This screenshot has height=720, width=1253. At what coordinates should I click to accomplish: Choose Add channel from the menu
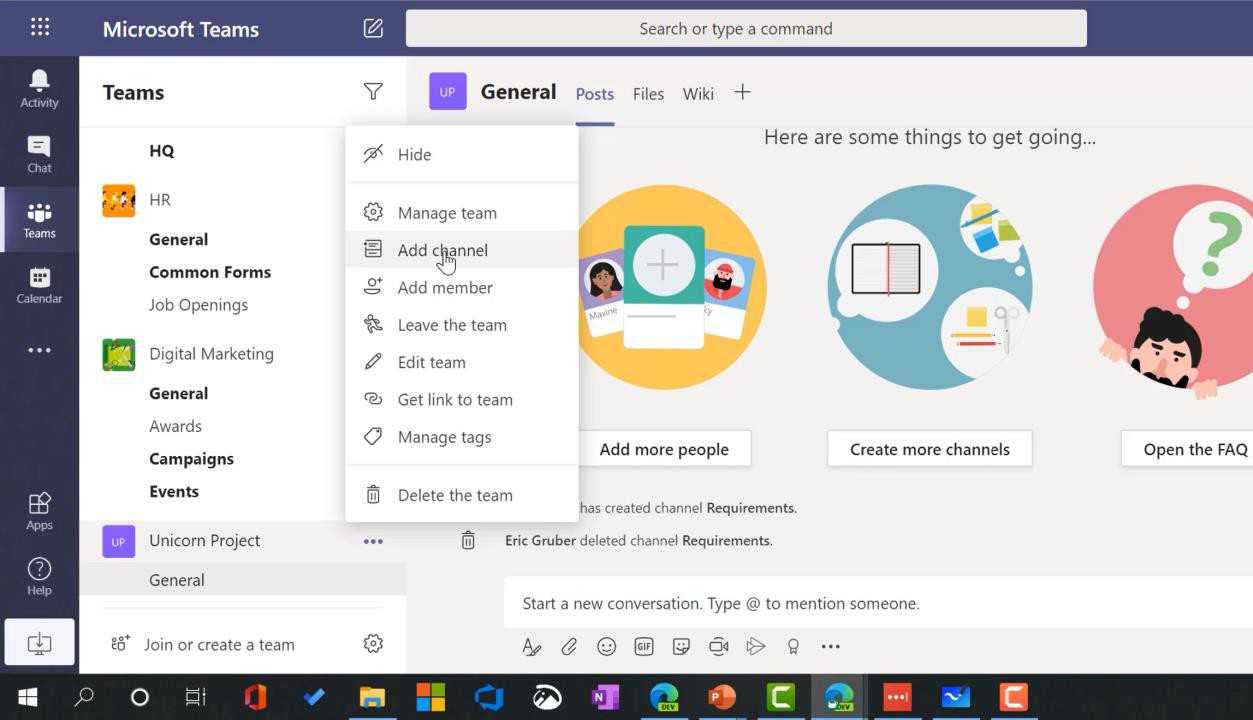click(462, 250)
